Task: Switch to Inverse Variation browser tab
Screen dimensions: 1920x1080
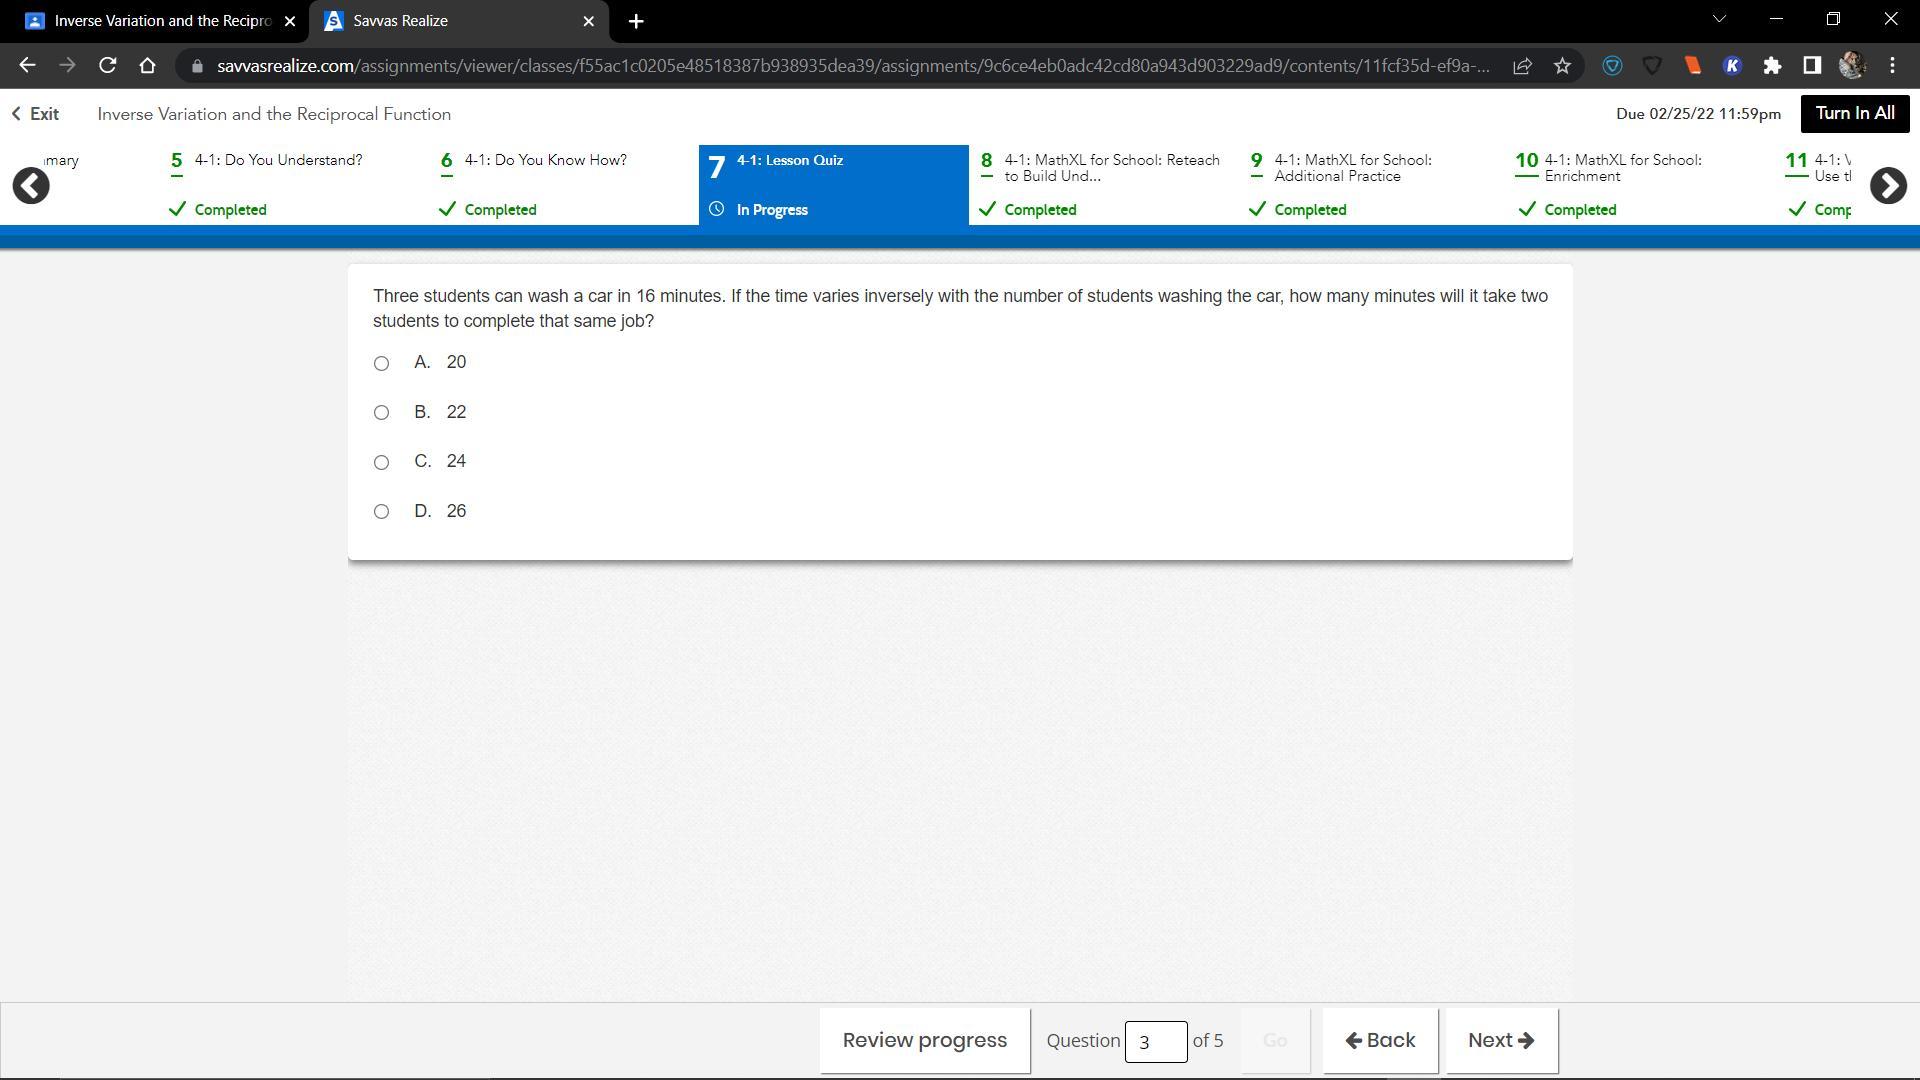Action: (160, 21)
